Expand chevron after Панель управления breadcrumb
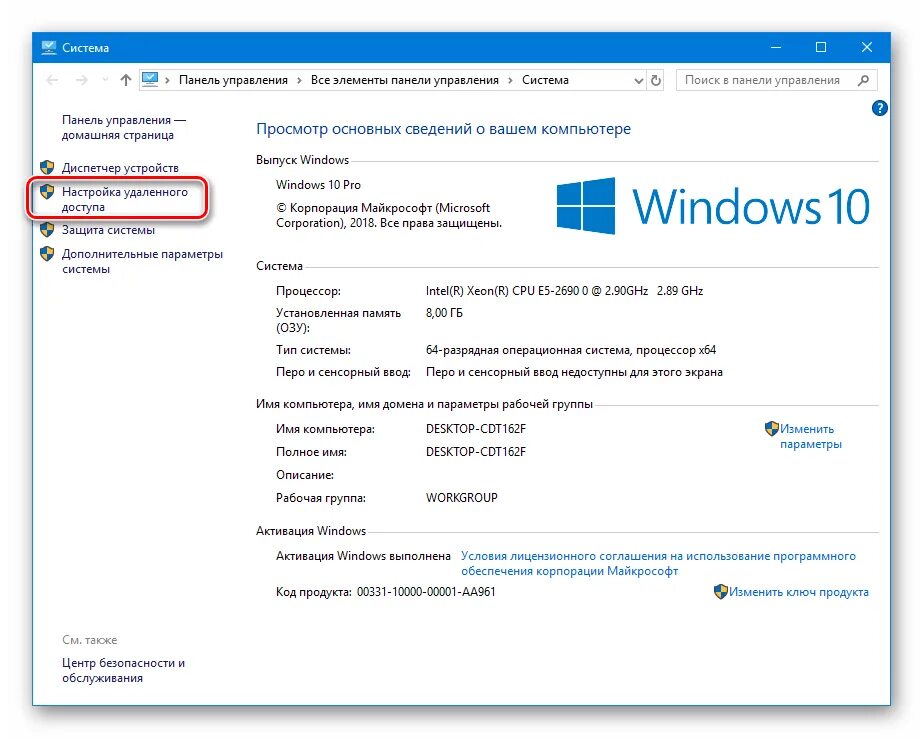Image resolution: width=923 pixels, height=738 pixels. pyautogui.click(x=299, y=80)
